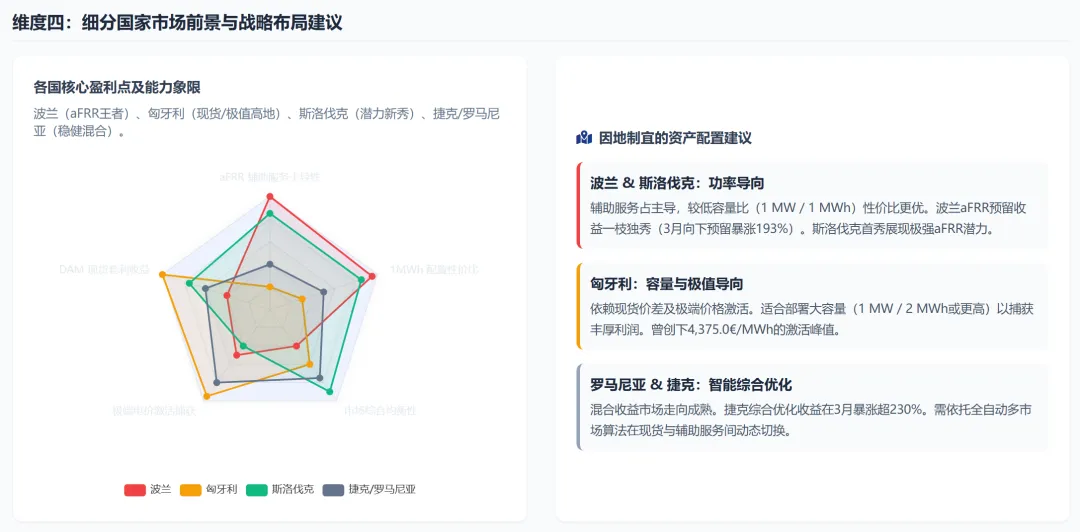1080x532 pixels.
Task: Select the orange 匈牙利 point on the lower-left axis
Action: (x=207, y=396)
